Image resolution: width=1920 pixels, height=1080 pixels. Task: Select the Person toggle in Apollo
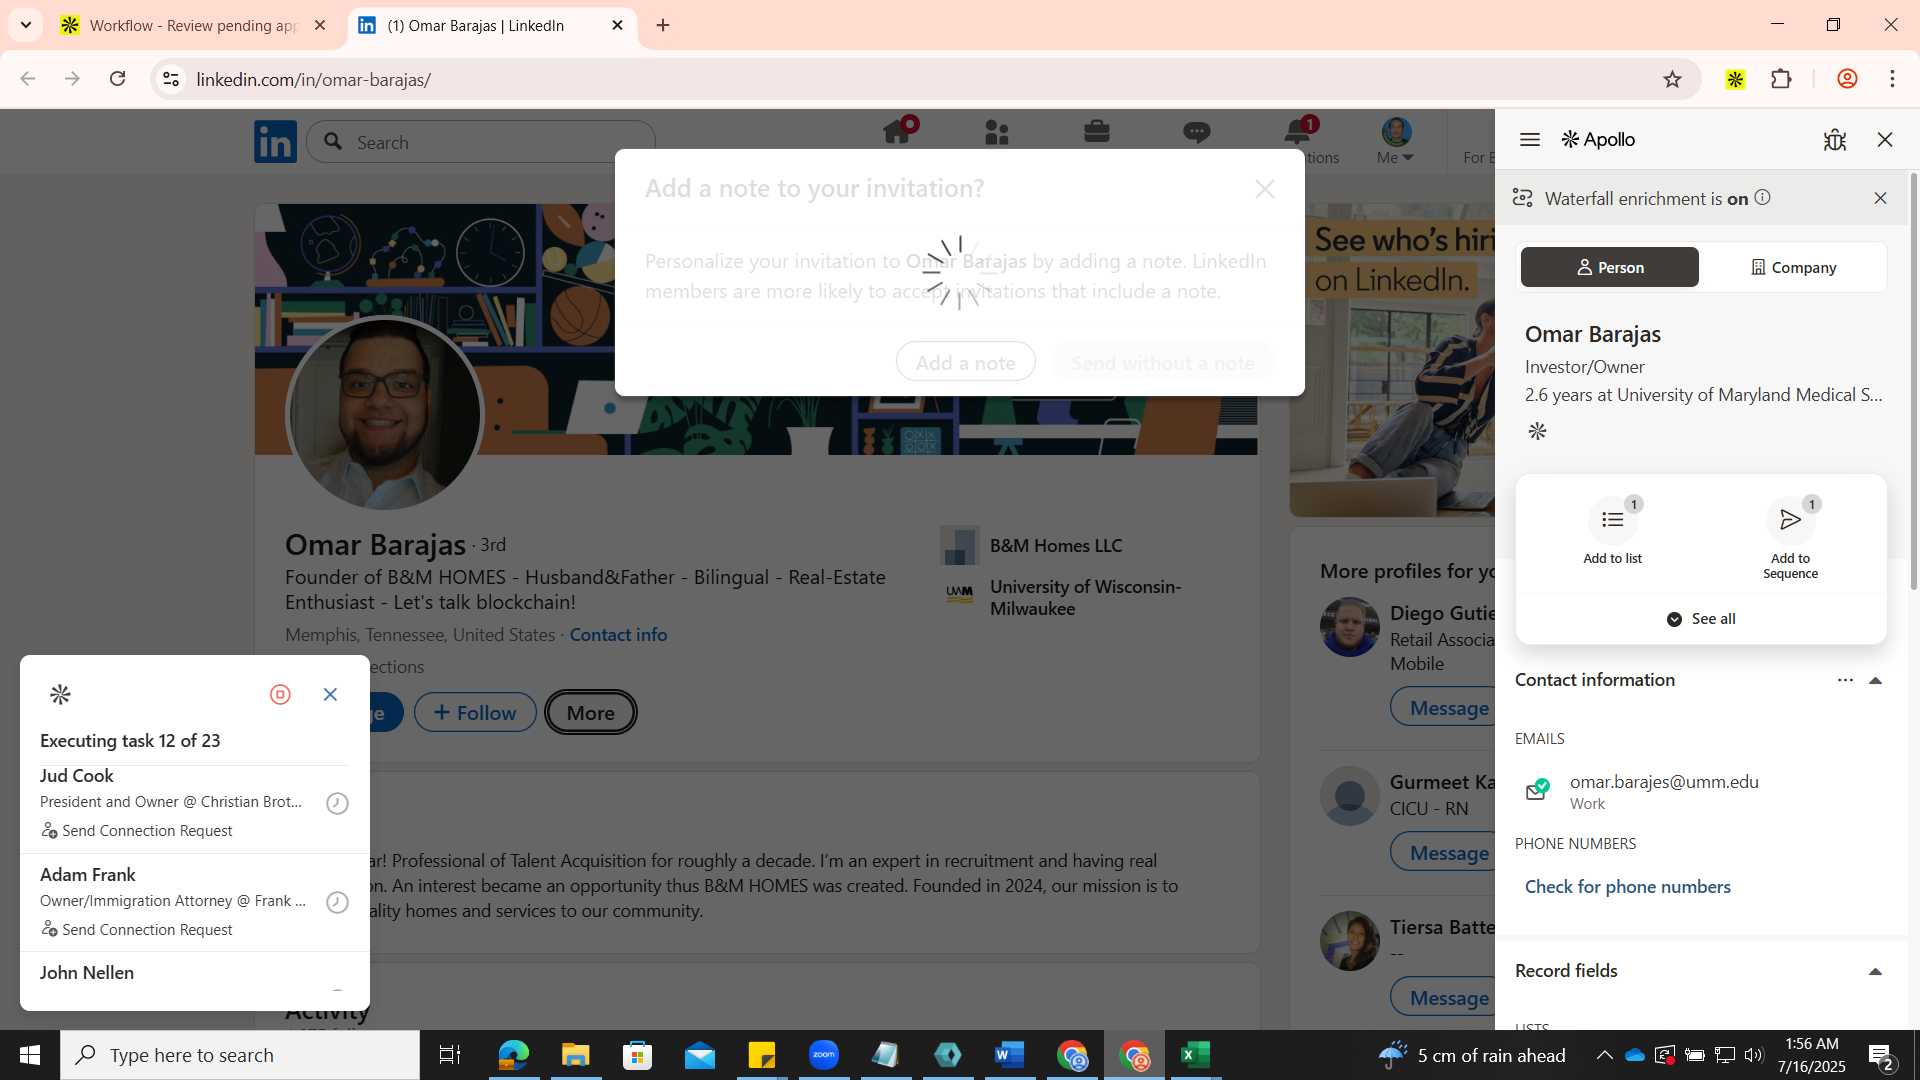[1609, 267]
